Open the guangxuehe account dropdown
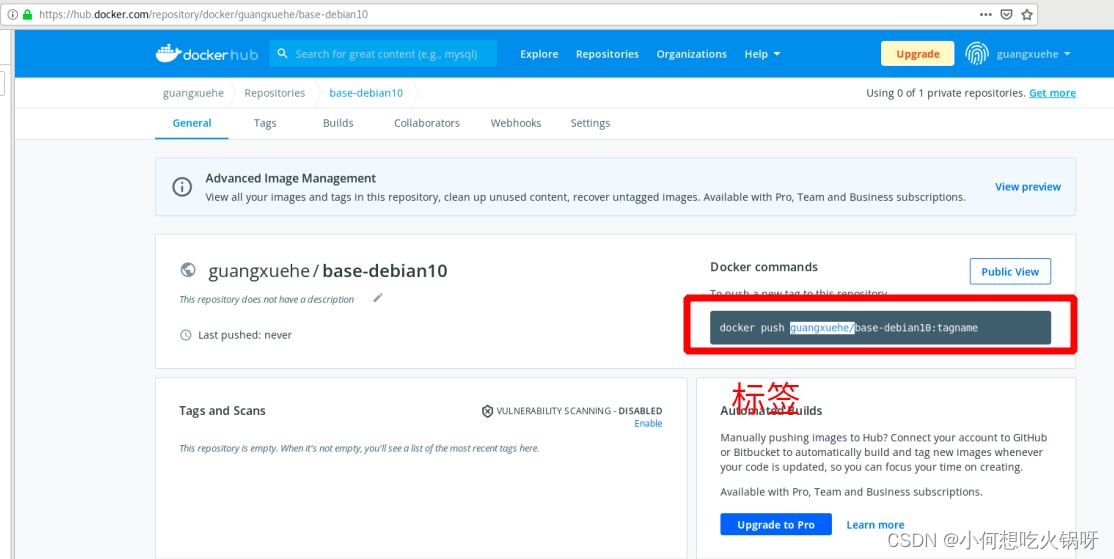The image size is (1114, 559). click(1034, 54)
